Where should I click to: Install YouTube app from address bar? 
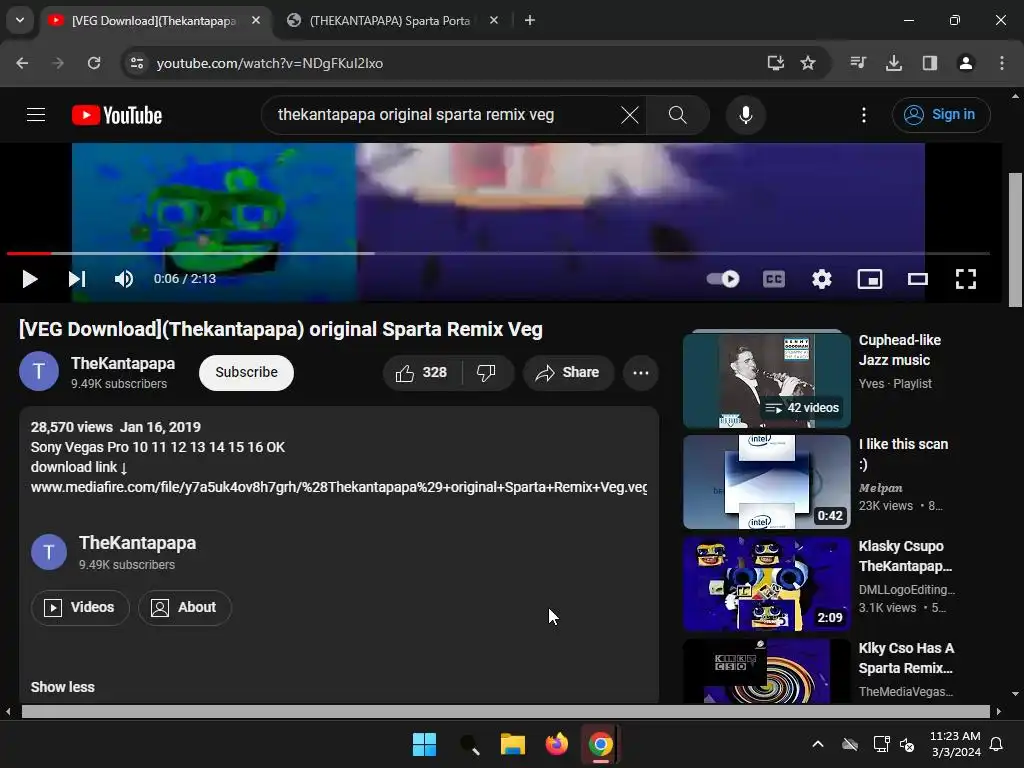coord(775,63)
